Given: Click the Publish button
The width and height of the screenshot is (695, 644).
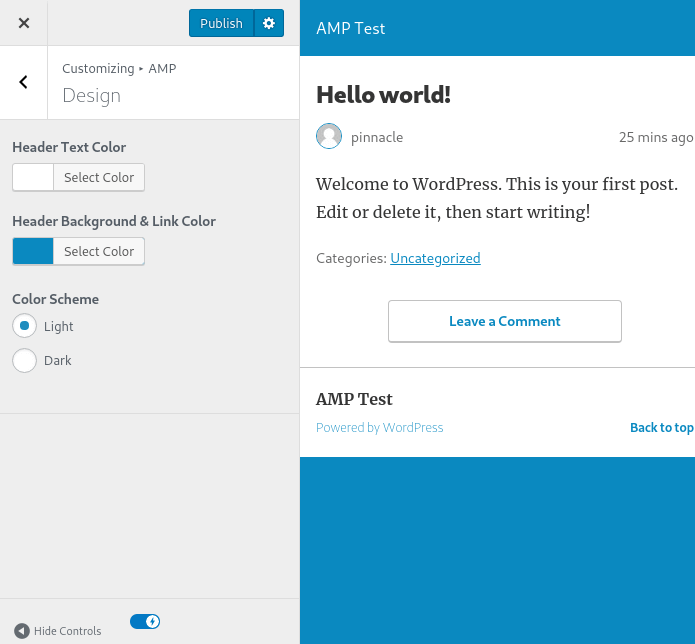Looking at the screenshot, I should click(x=221, y=23).
